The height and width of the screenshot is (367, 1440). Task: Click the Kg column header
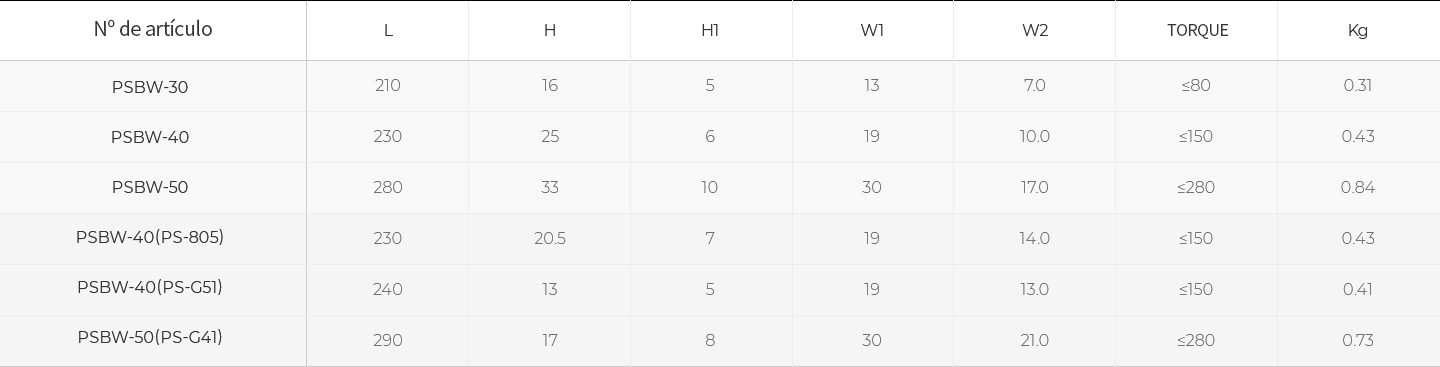tap(1358, 30)
